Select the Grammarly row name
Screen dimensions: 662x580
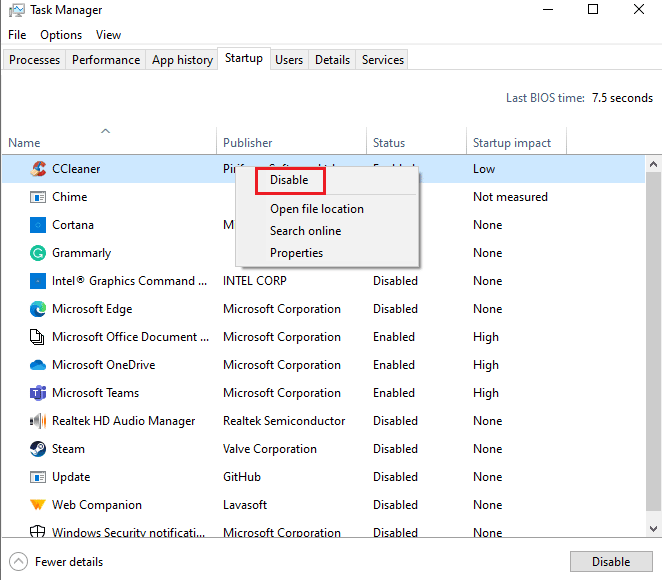coord(81,253)
